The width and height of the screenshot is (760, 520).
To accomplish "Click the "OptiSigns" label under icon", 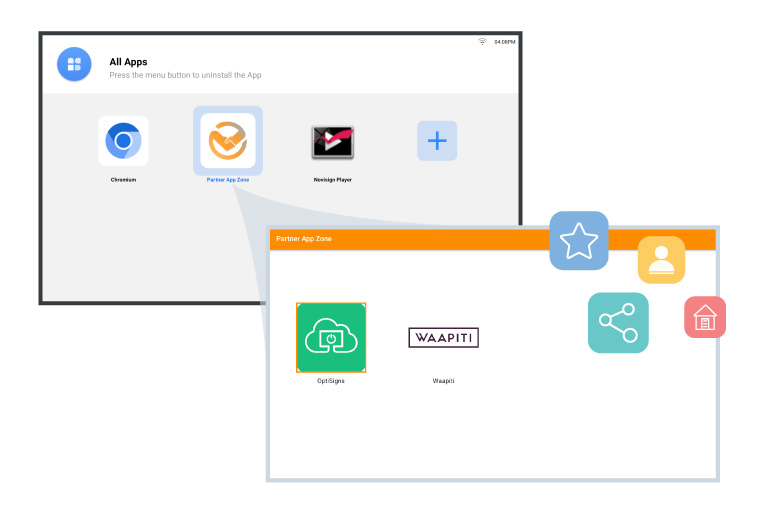I will (331, 381).
